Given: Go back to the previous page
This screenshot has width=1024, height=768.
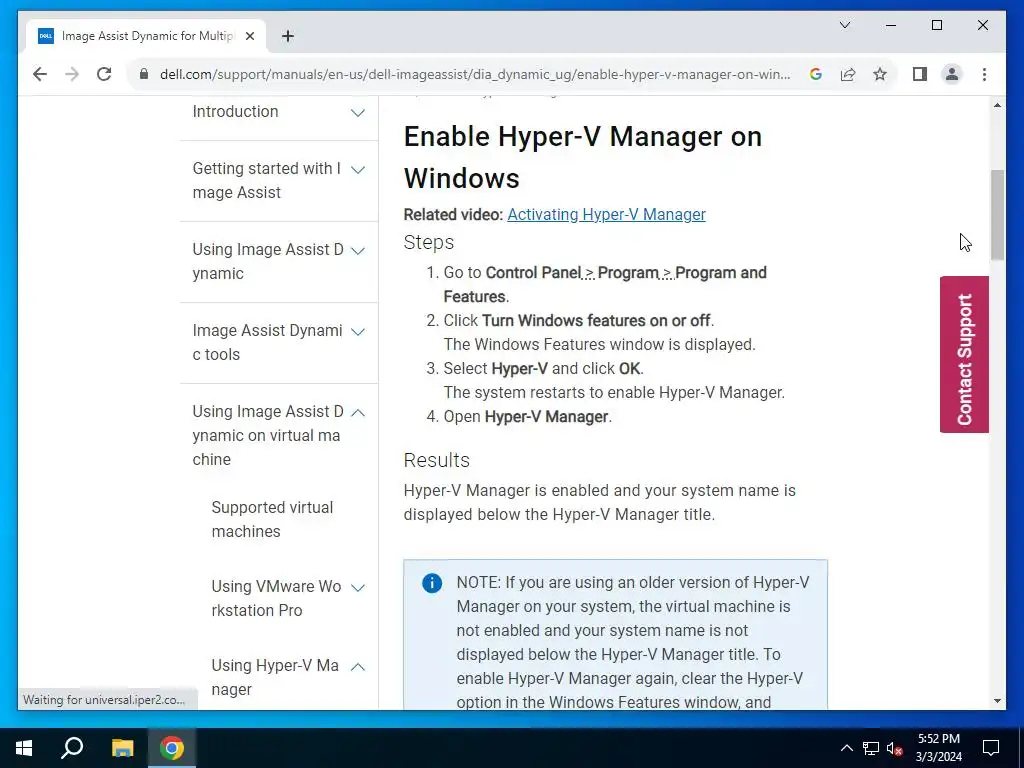Looking at the screenshot, I should (x=40, y=74).
